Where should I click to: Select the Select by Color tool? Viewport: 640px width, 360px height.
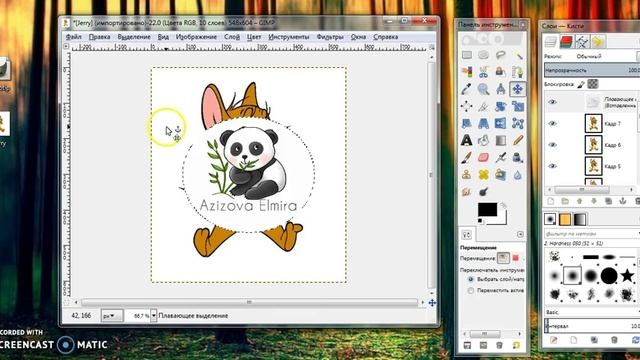[467, 72]
